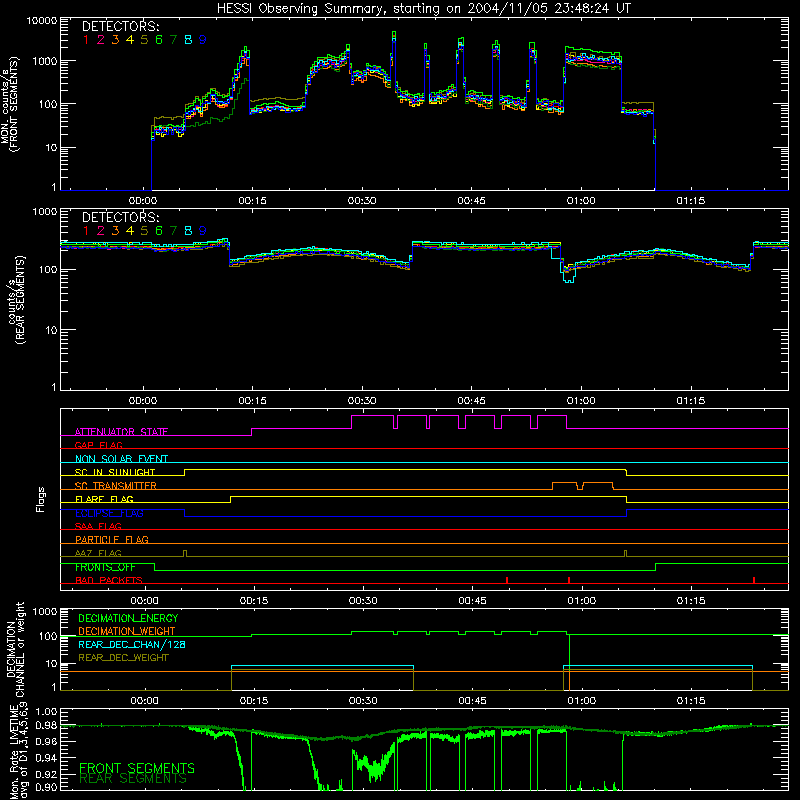
Task: Click 10000 on front segments y-axis
Action: pyautogui.click(x=42, y=21)
